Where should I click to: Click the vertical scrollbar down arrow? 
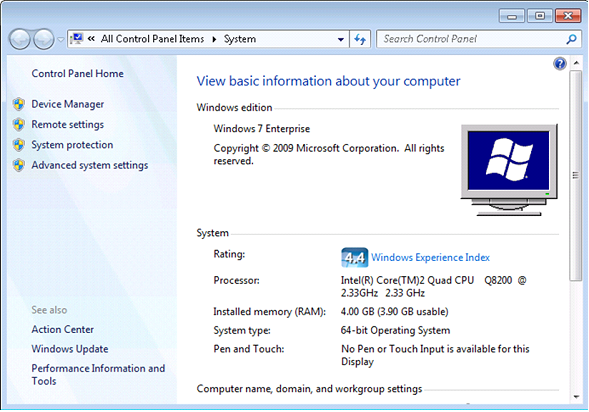pos(576,397)
